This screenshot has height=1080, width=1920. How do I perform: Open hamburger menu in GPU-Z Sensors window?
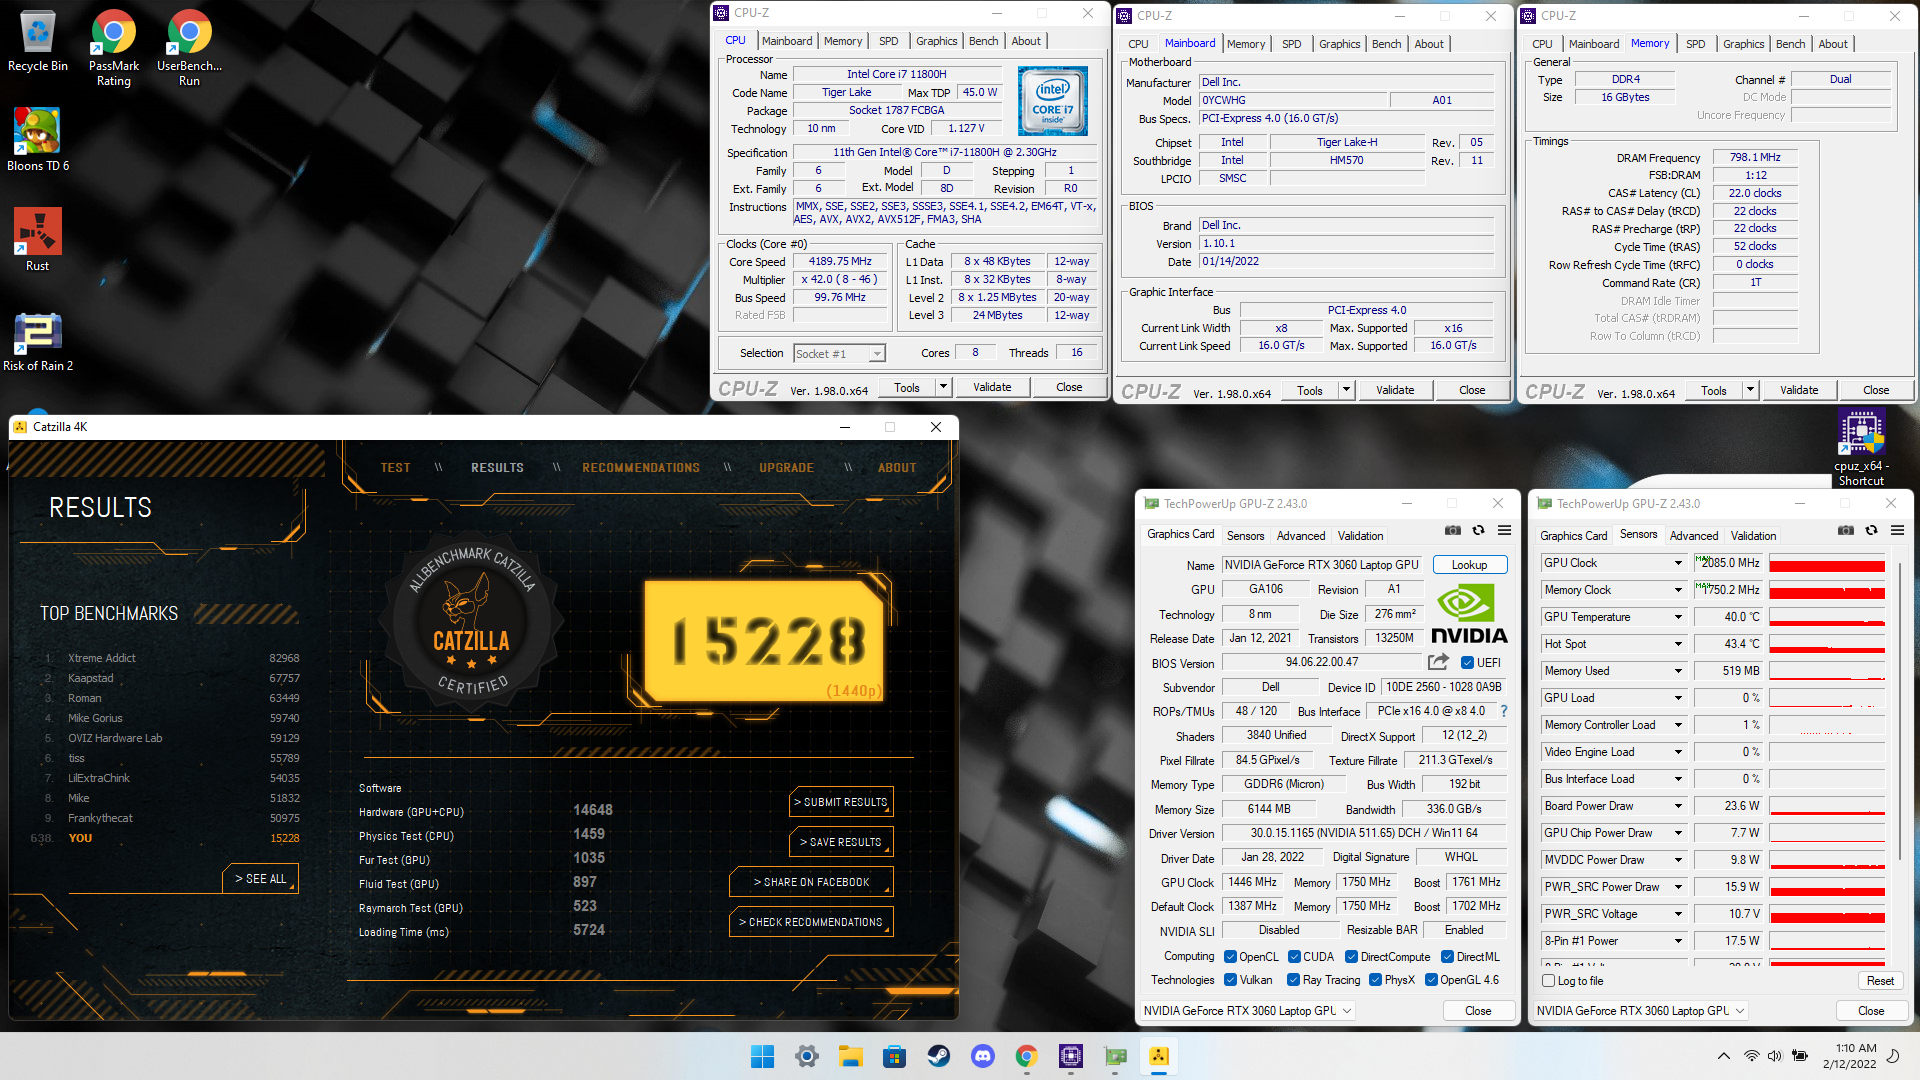[1897, 531]
